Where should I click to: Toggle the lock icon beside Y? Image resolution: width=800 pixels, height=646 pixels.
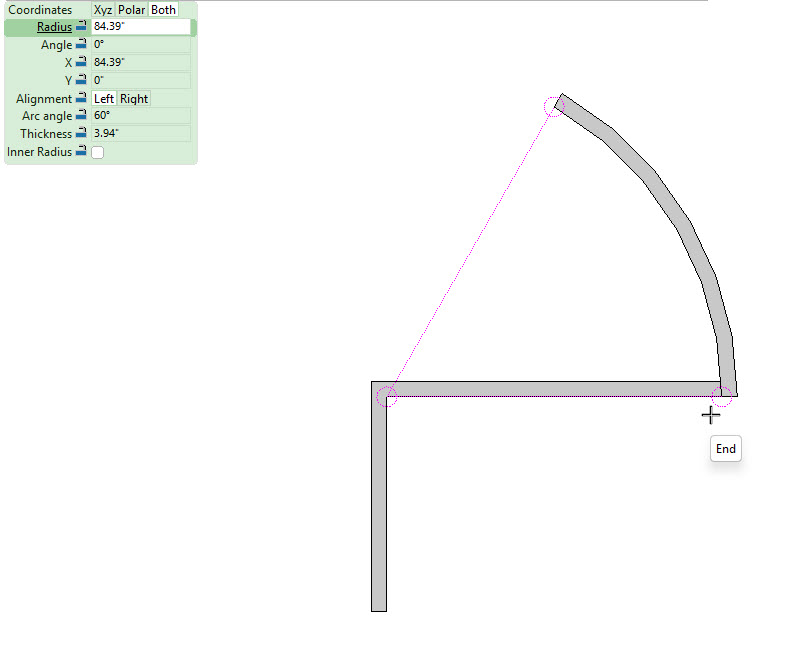pyautogui.click(x=81, y=80)
